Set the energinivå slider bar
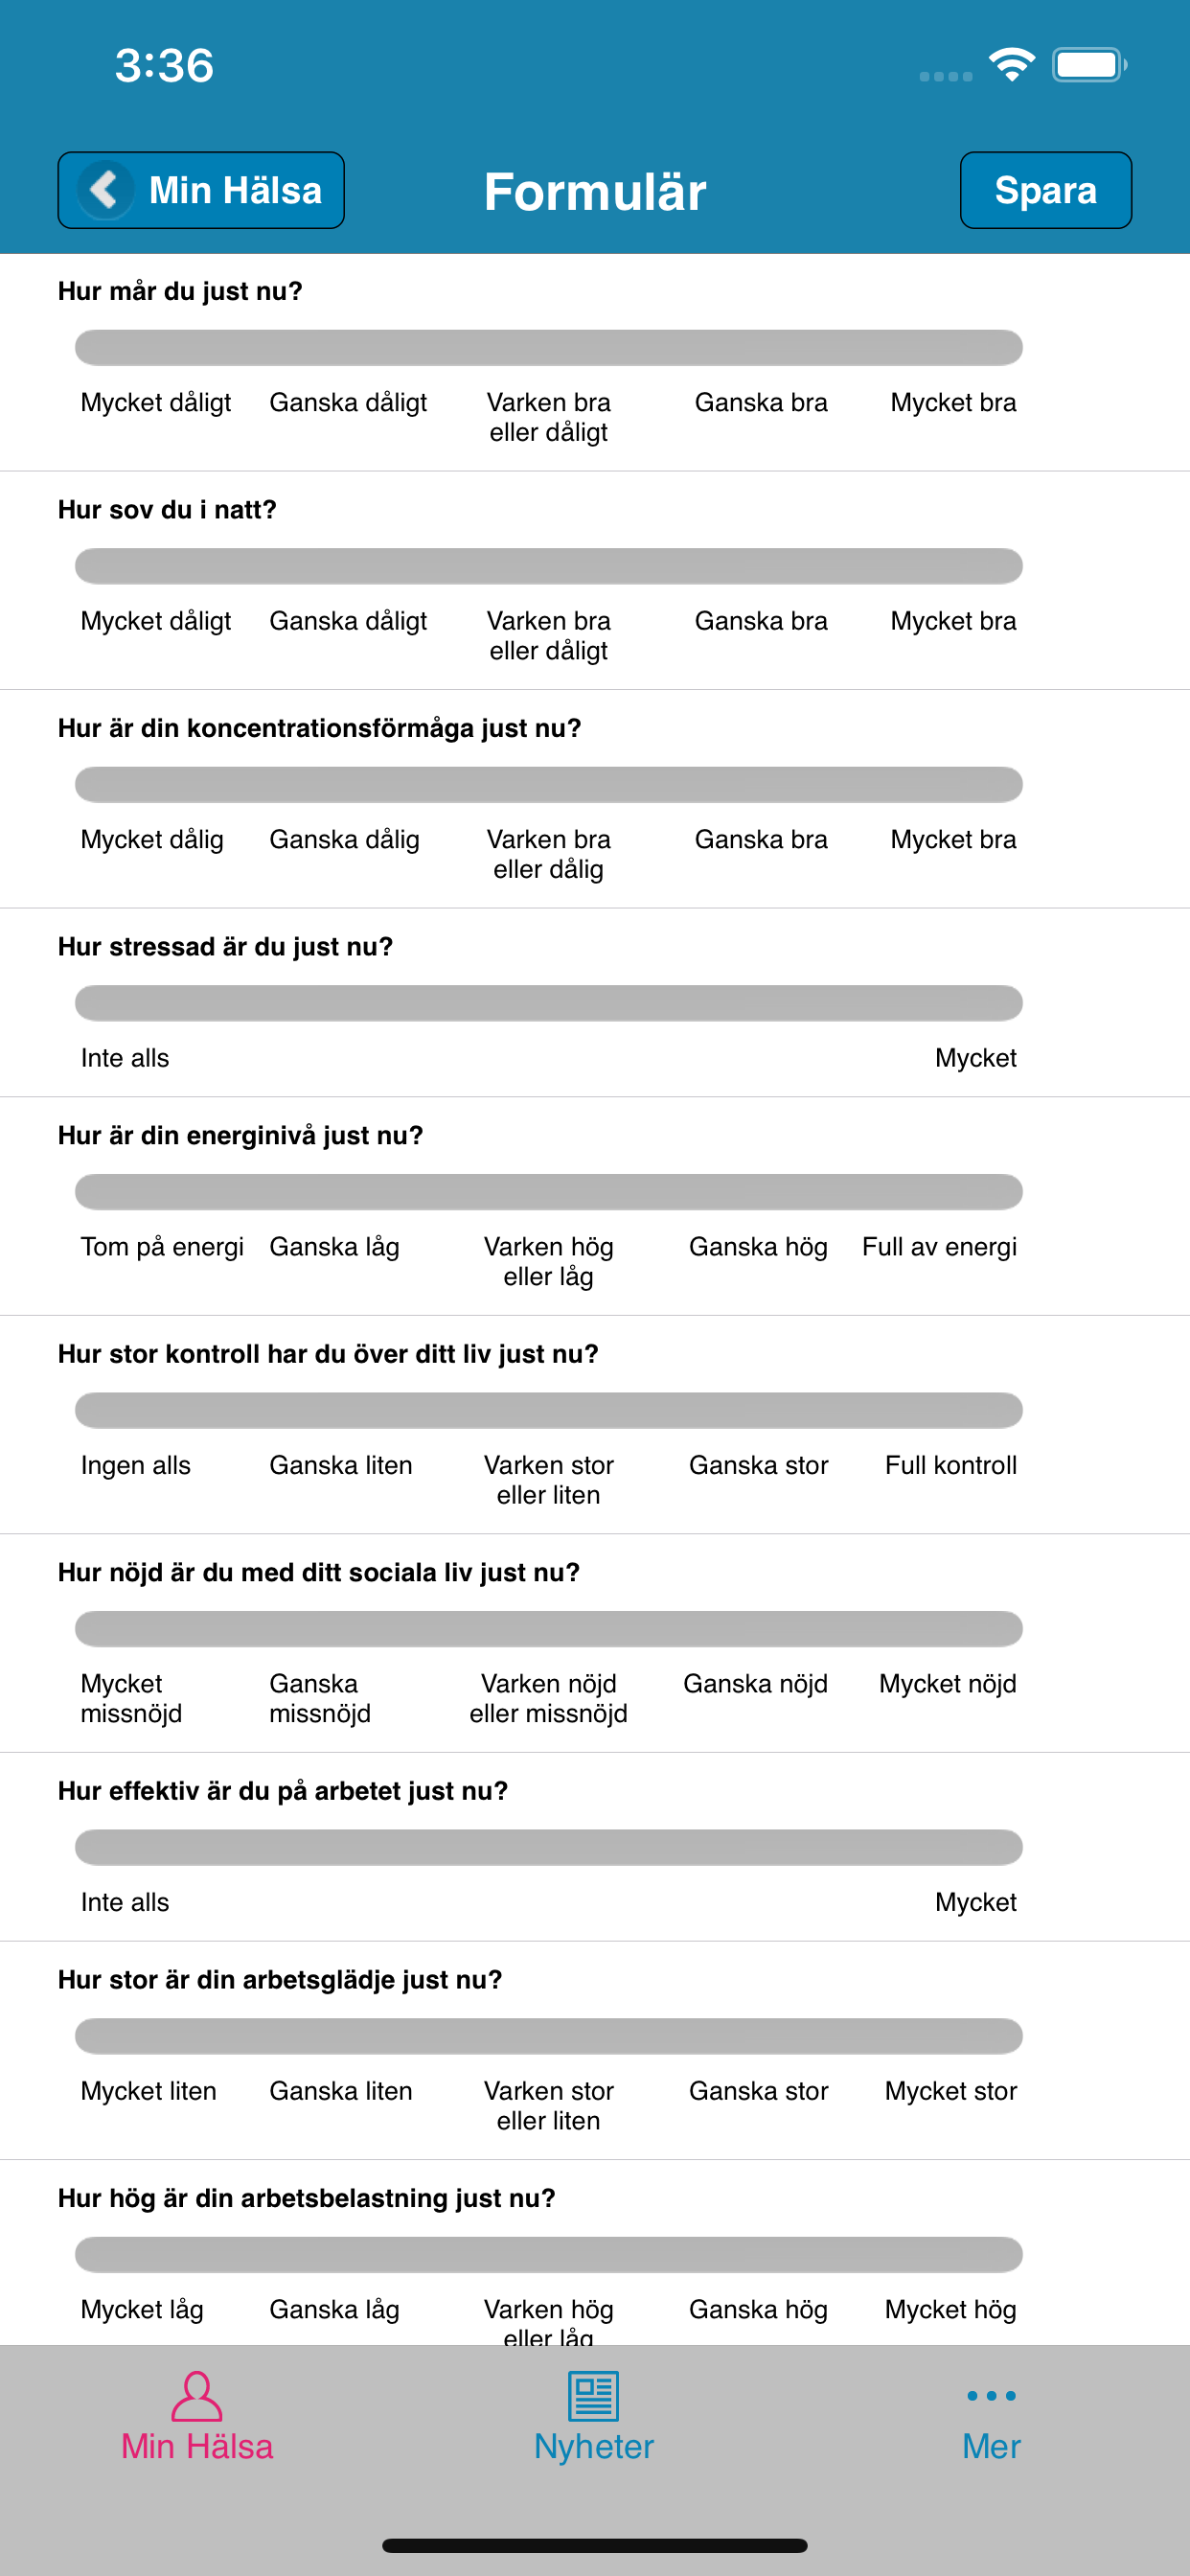The height and width of the screenshot is (2576, 1190). 549,1192
